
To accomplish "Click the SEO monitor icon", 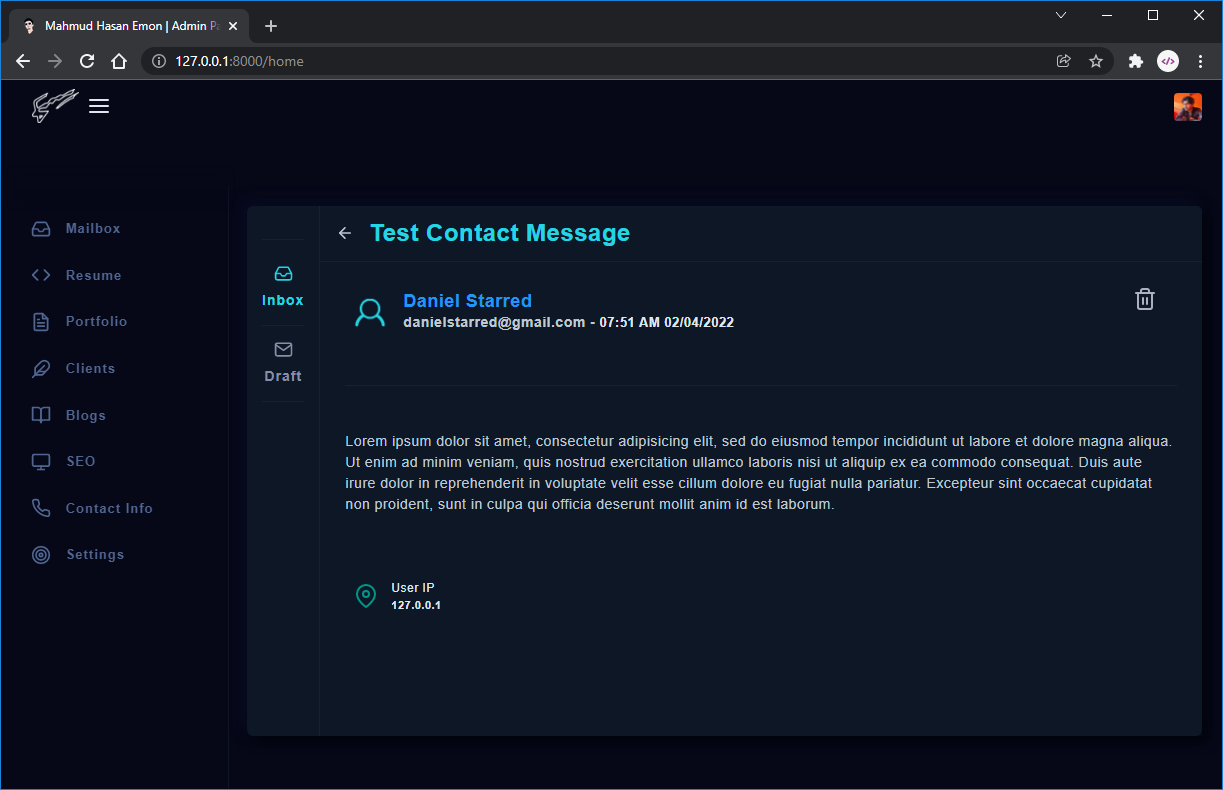I will (x=41, y=462).
